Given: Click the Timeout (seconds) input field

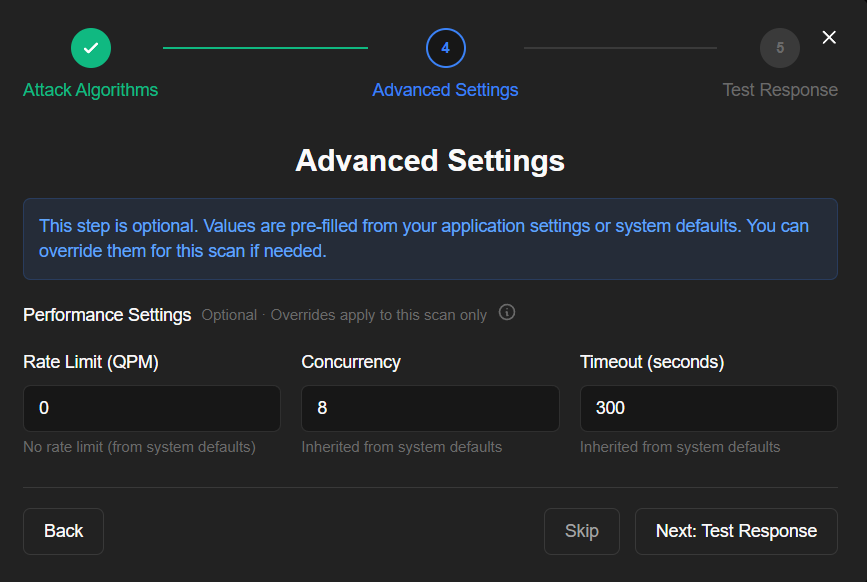Looking at the screenshot, I should click(708, 408).
